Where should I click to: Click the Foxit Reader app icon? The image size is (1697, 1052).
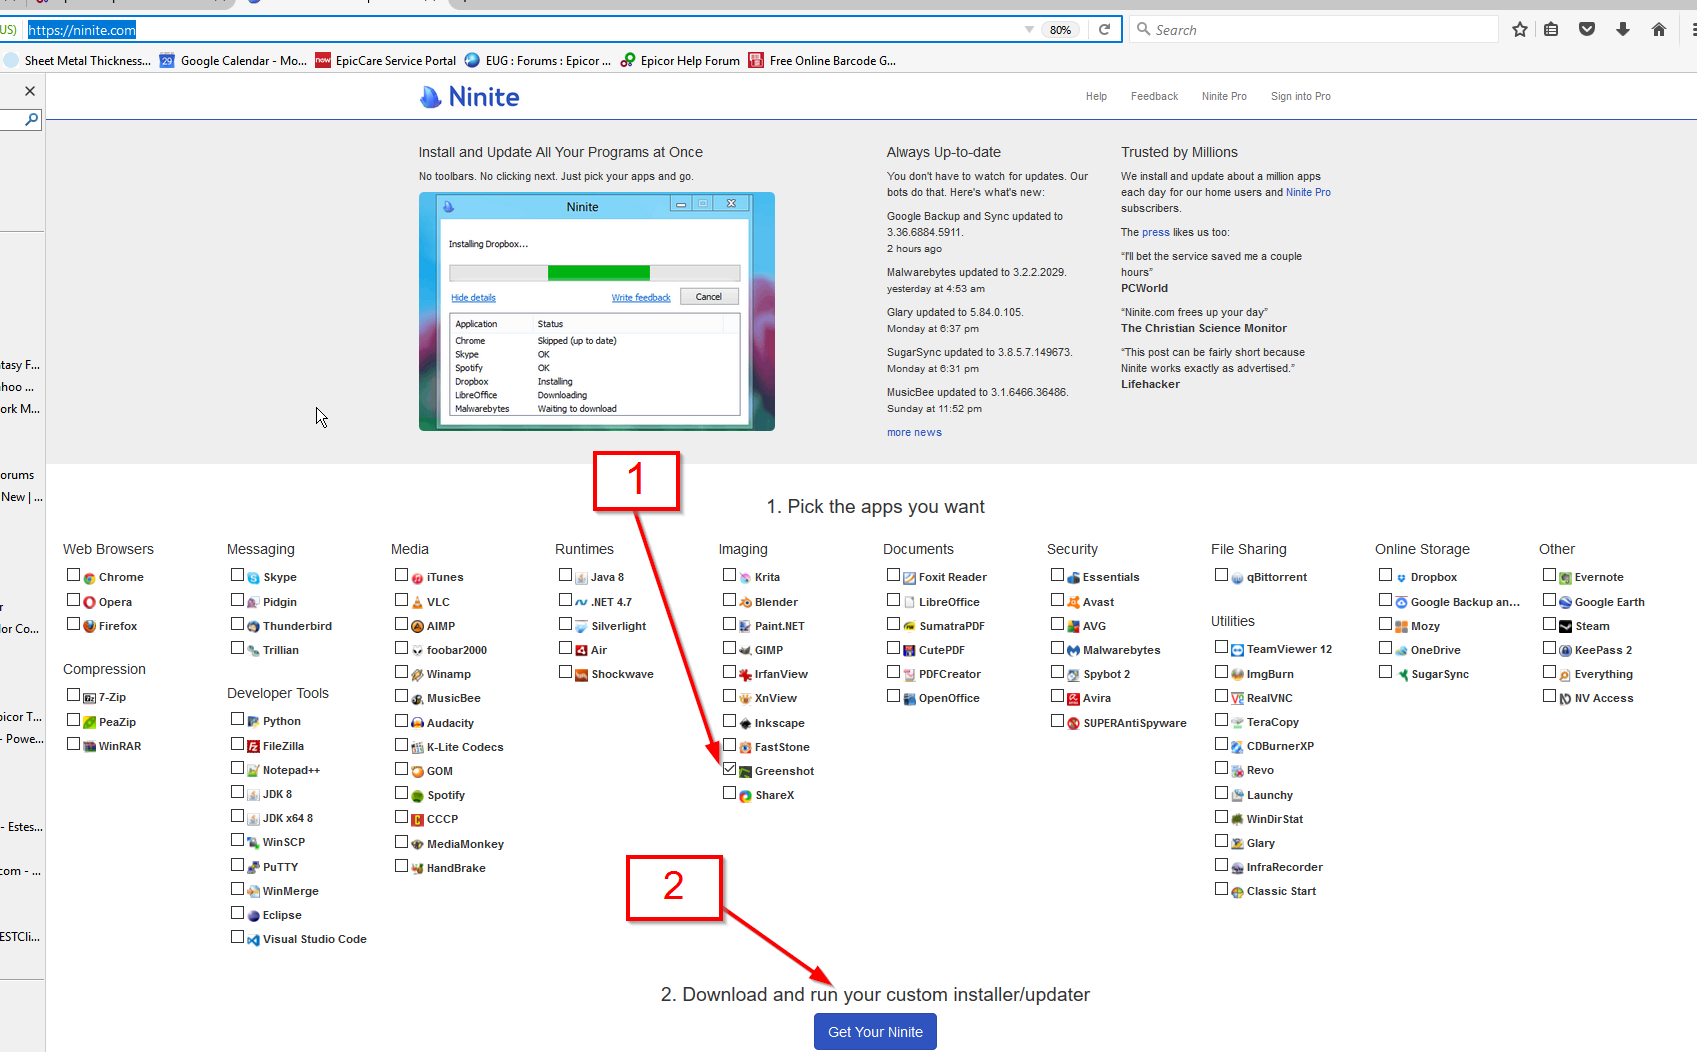tap(910, 578)
